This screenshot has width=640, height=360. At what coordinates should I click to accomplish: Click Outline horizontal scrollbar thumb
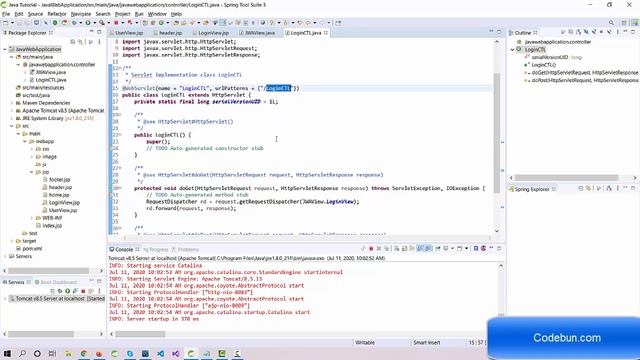click(567, 178)
